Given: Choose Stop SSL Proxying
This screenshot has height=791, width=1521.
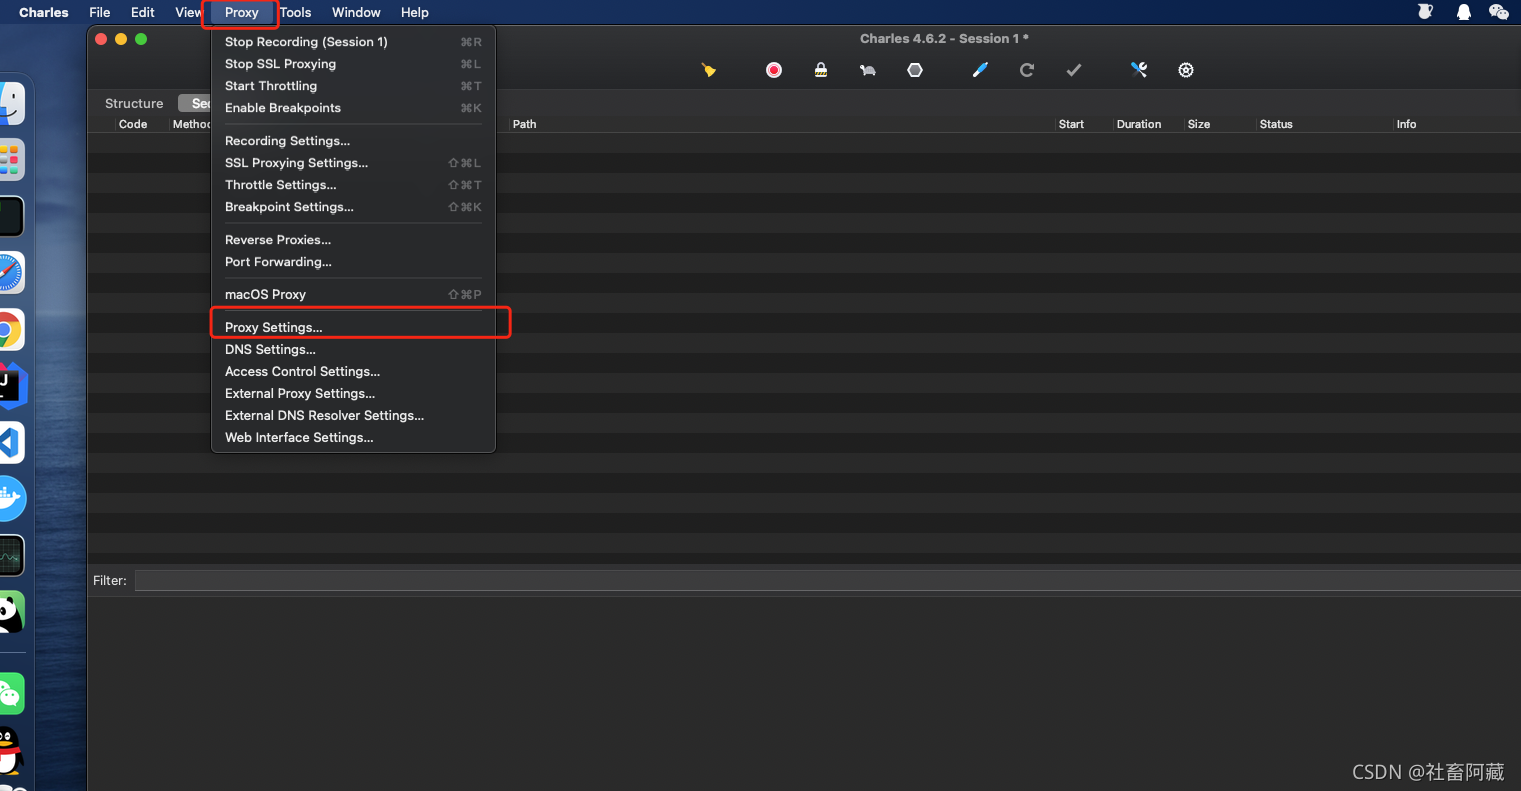Looking at the screenshot, I should [354, 64].
